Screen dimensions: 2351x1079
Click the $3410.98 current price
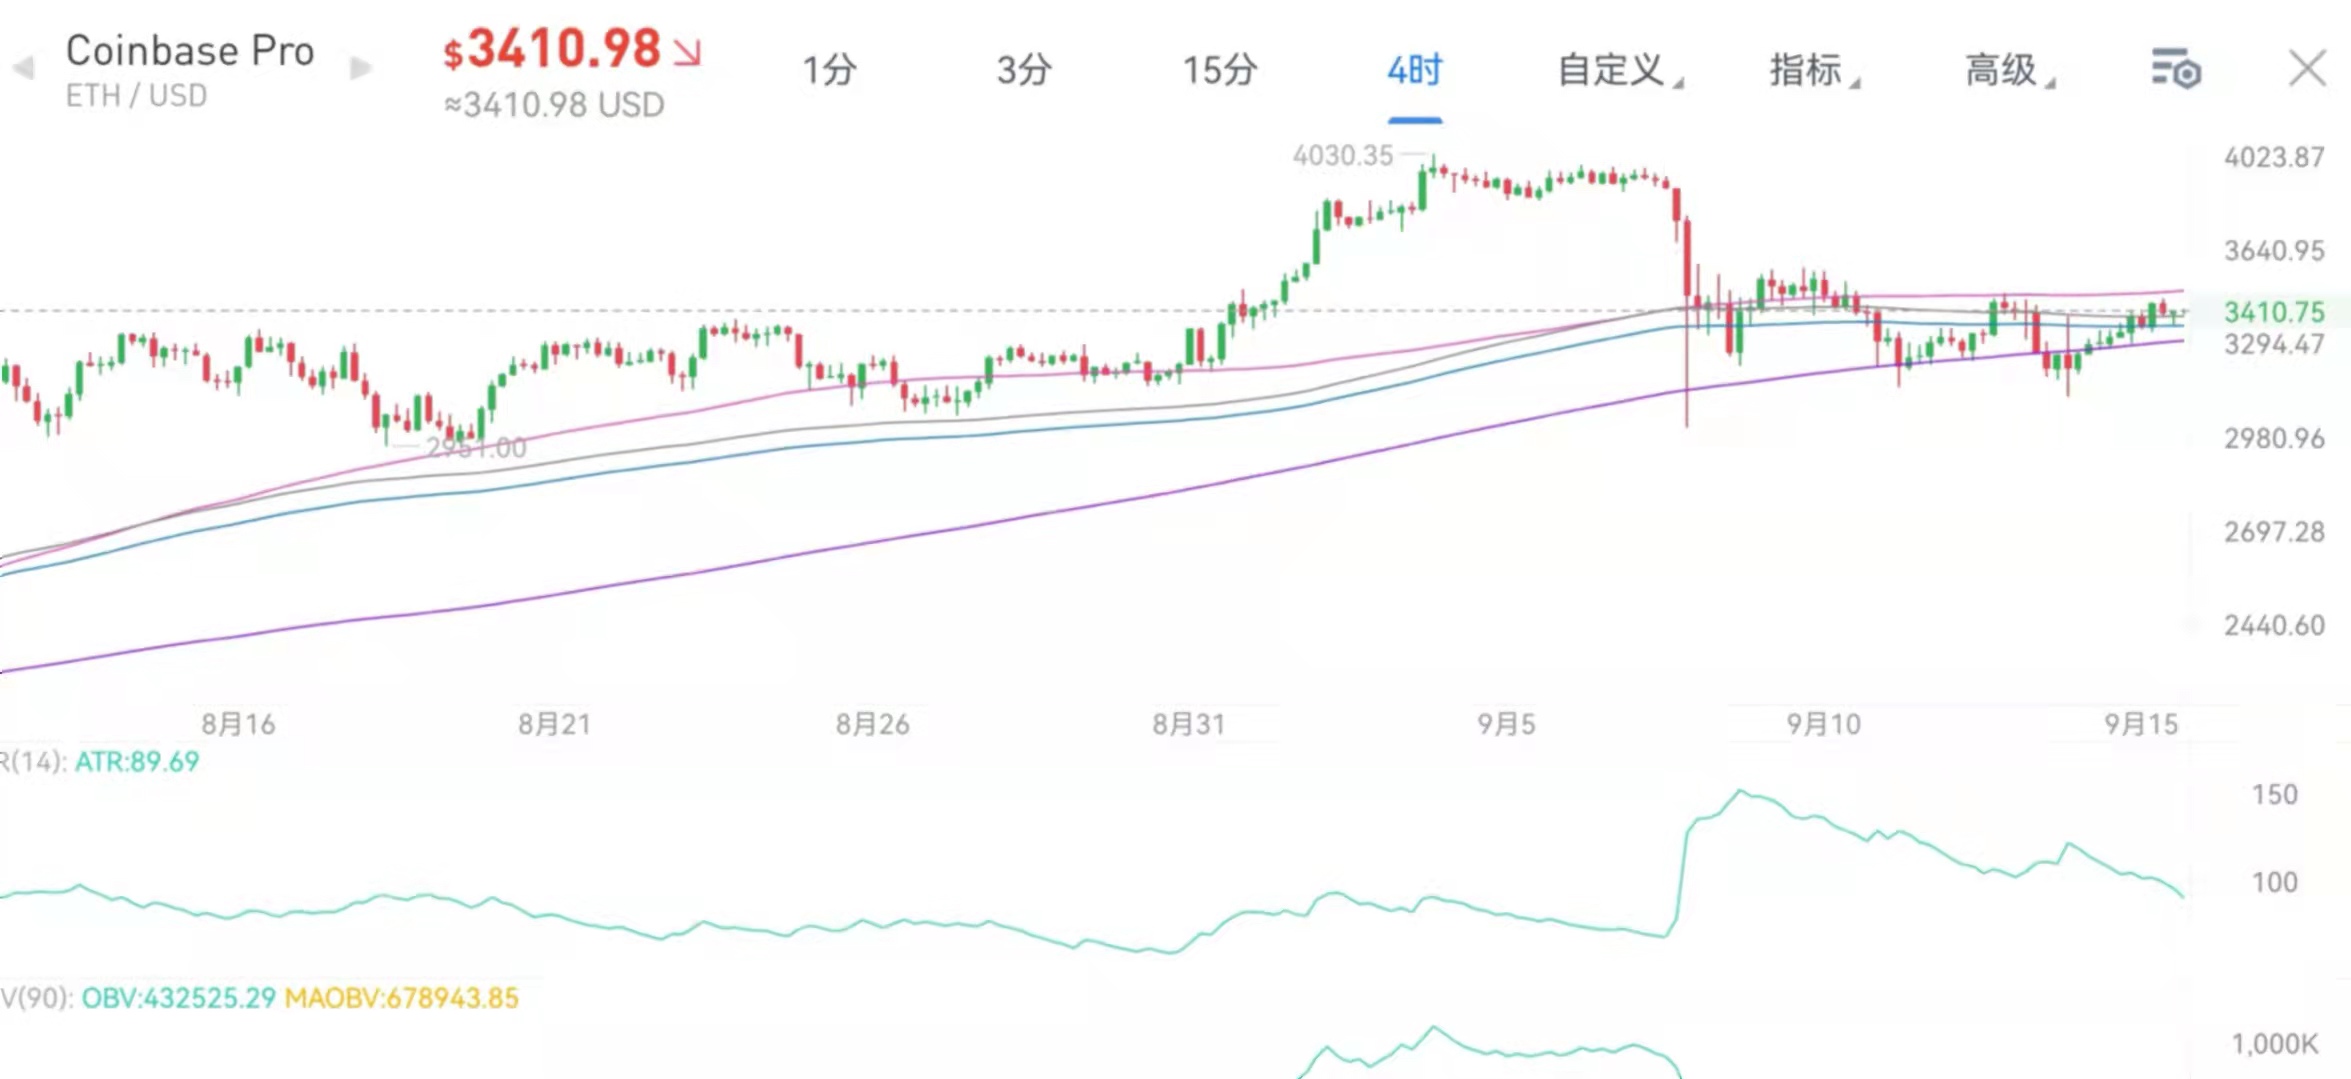click(553, 49)
